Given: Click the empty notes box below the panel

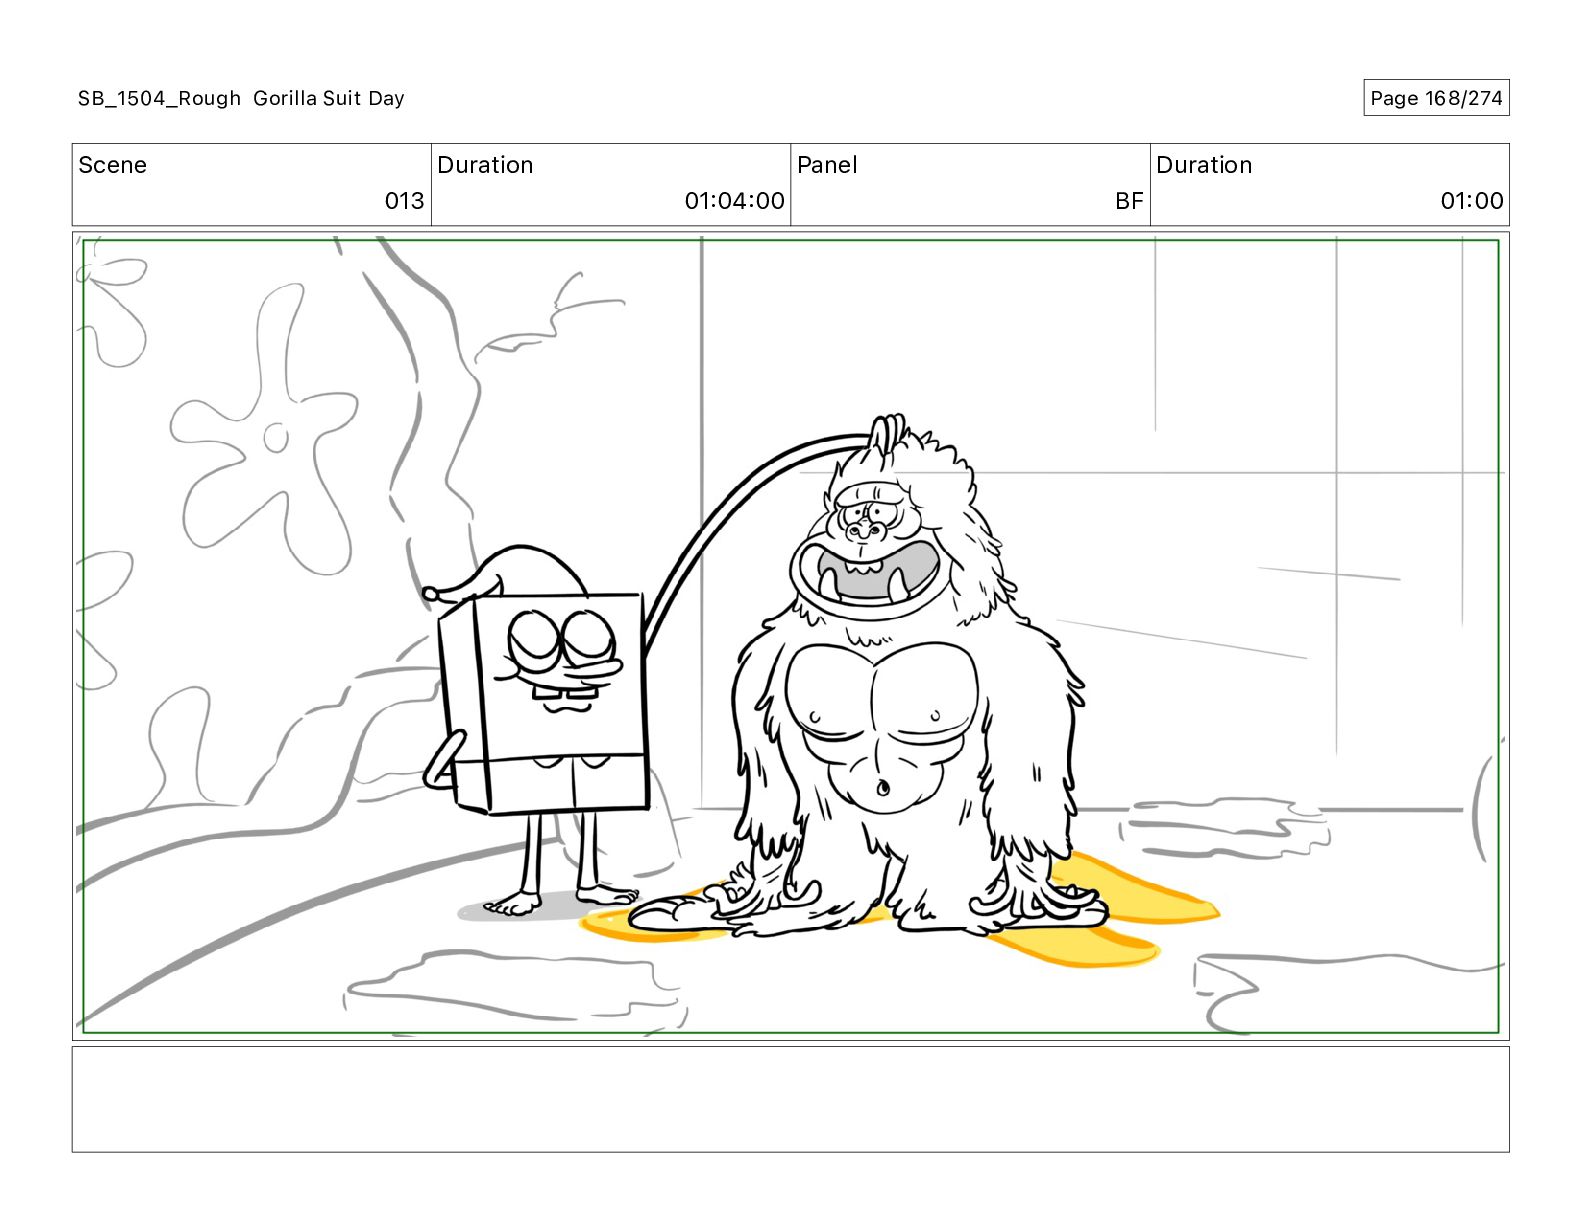Looking at the screenshot, I should (x=790, y=1099).
